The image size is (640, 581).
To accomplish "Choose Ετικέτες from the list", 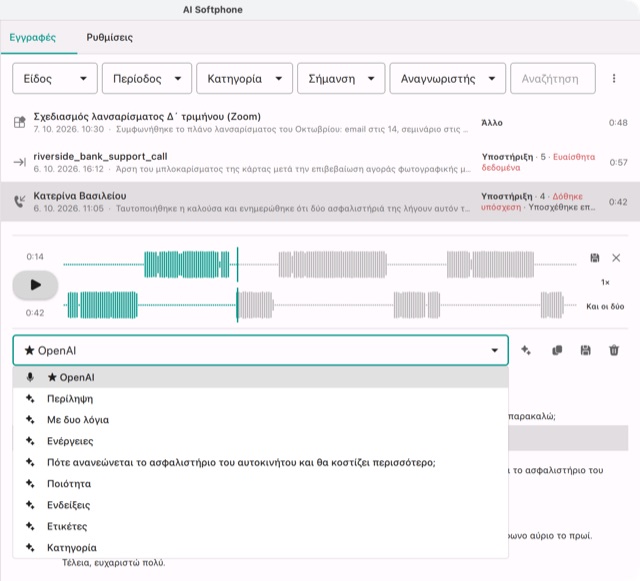I will [x=260, y=526].
